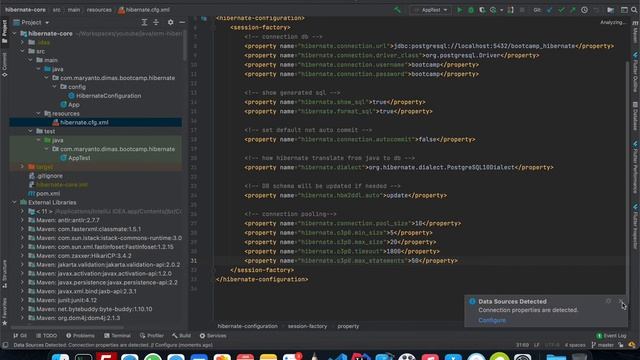Viewport: 640px width, 360px height.
Task: Open the Search Everywhere magnifier icon
Action: pyautogui.click(x=634, y=10)
